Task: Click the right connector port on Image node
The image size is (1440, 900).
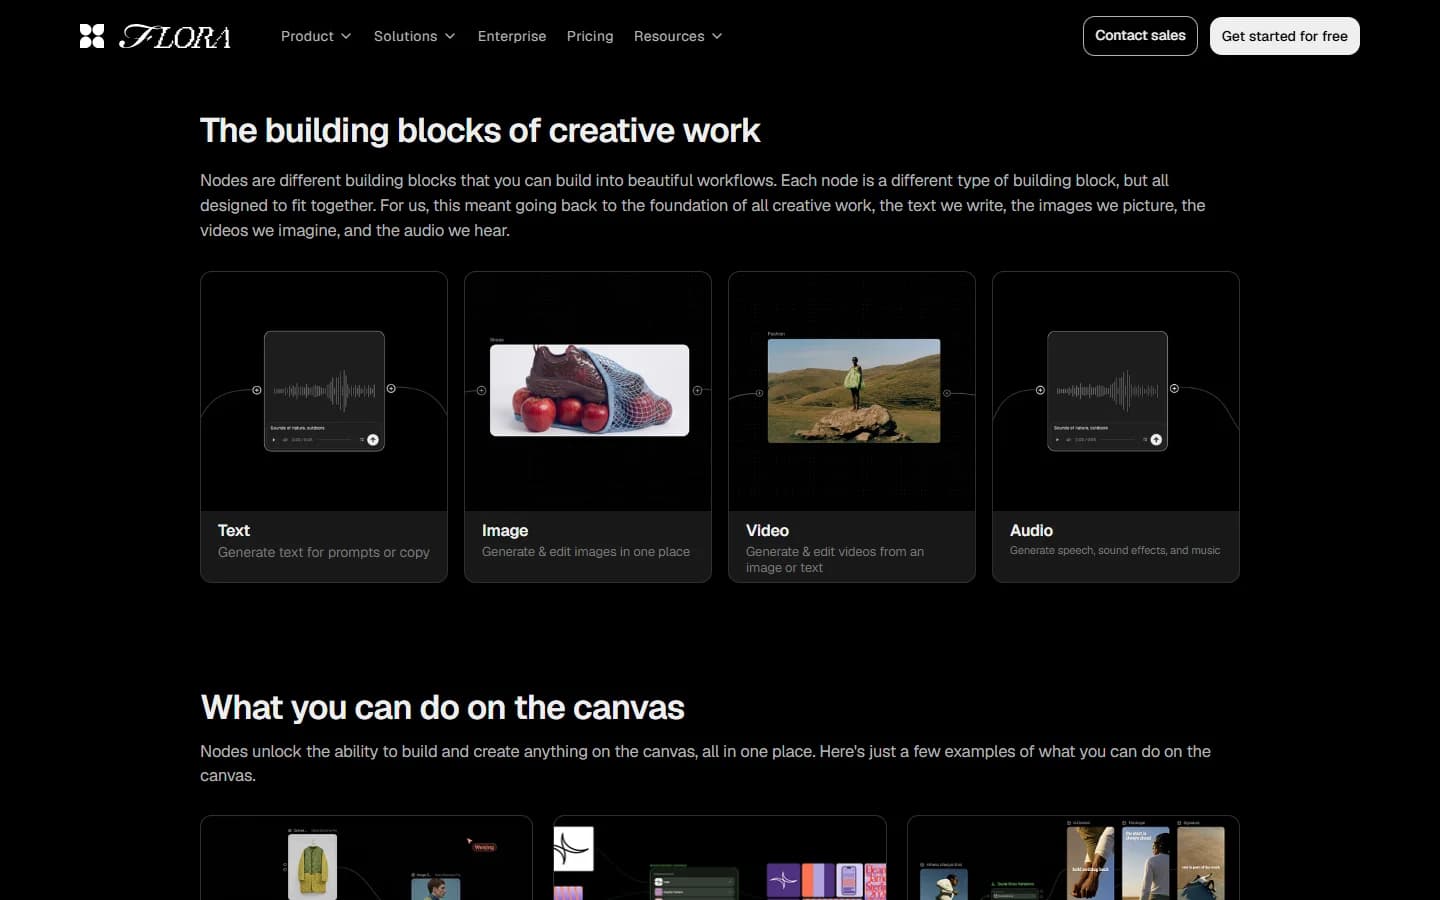Action: [698, 391]
